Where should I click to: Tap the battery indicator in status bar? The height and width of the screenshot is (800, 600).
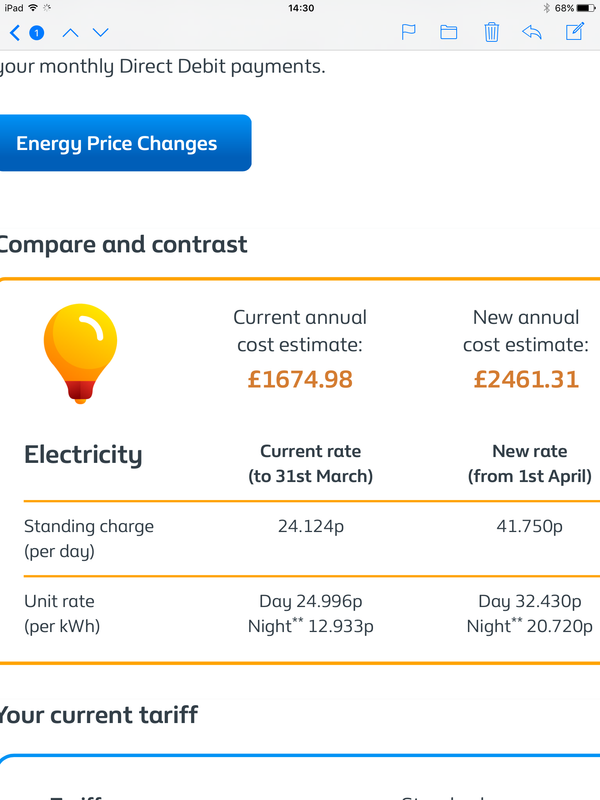(x=585, y=8)
